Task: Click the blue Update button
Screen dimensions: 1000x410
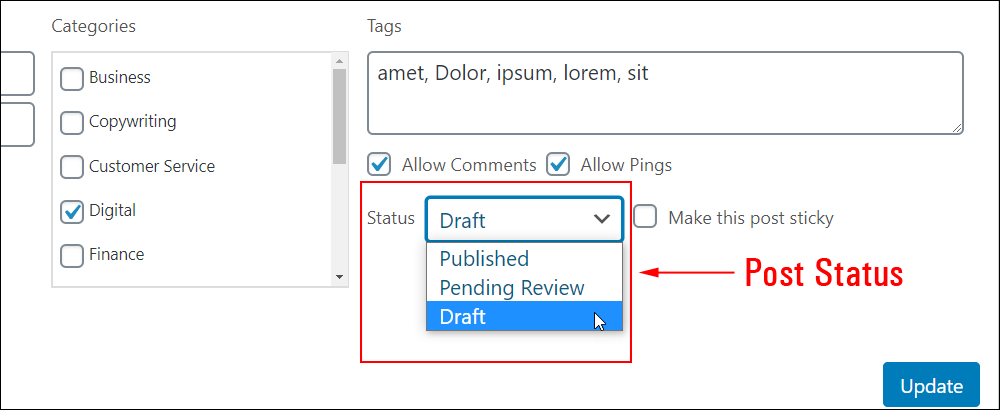Action: (931, 385)
